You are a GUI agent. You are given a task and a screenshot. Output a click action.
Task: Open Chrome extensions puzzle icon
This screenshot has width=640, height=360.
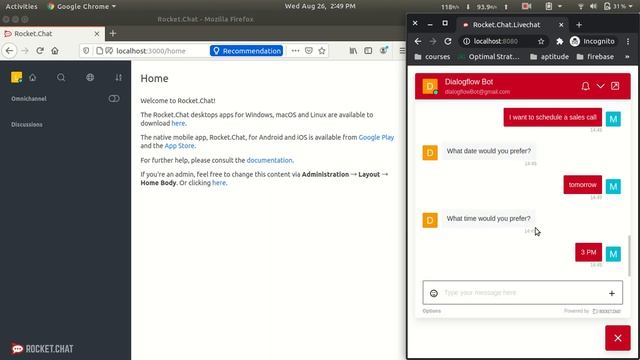pyautogui.click(x=560, y=41)
